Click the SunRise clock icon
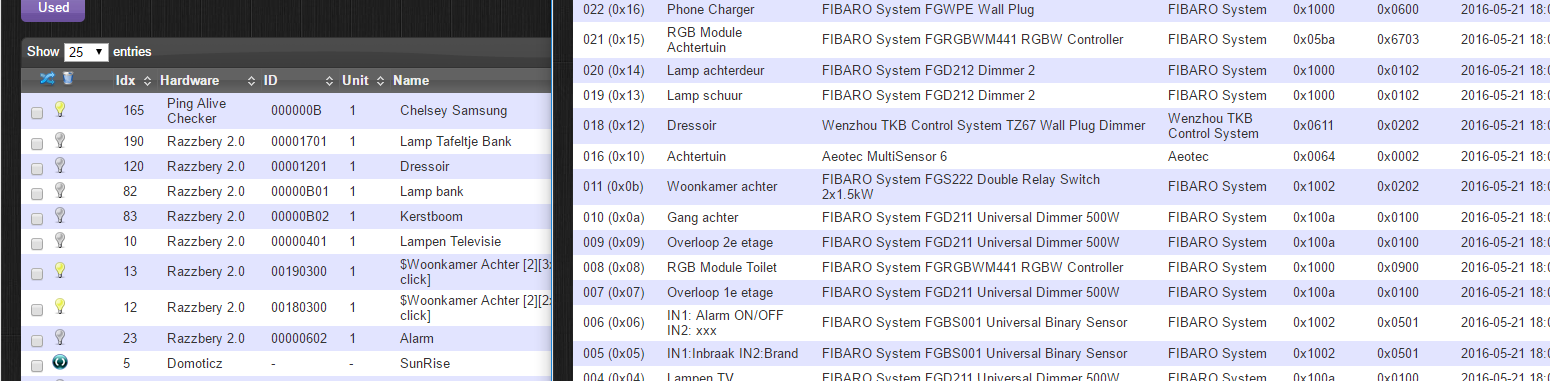Viewport: 1550px width, 381px height. coord(59,363)
